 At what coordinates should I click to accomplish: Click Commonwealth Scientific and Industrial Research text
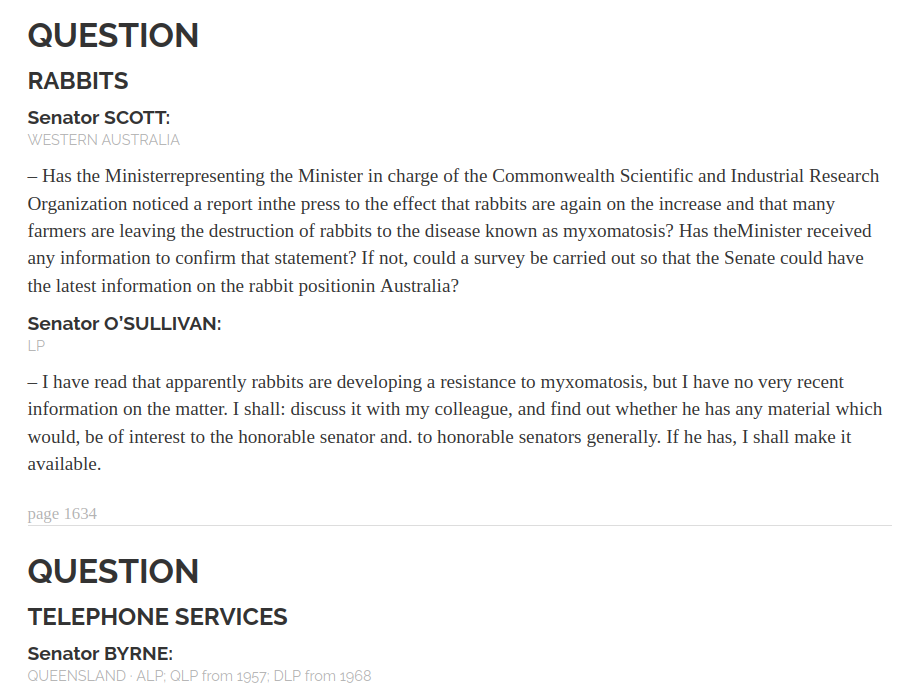pos(685,176)
